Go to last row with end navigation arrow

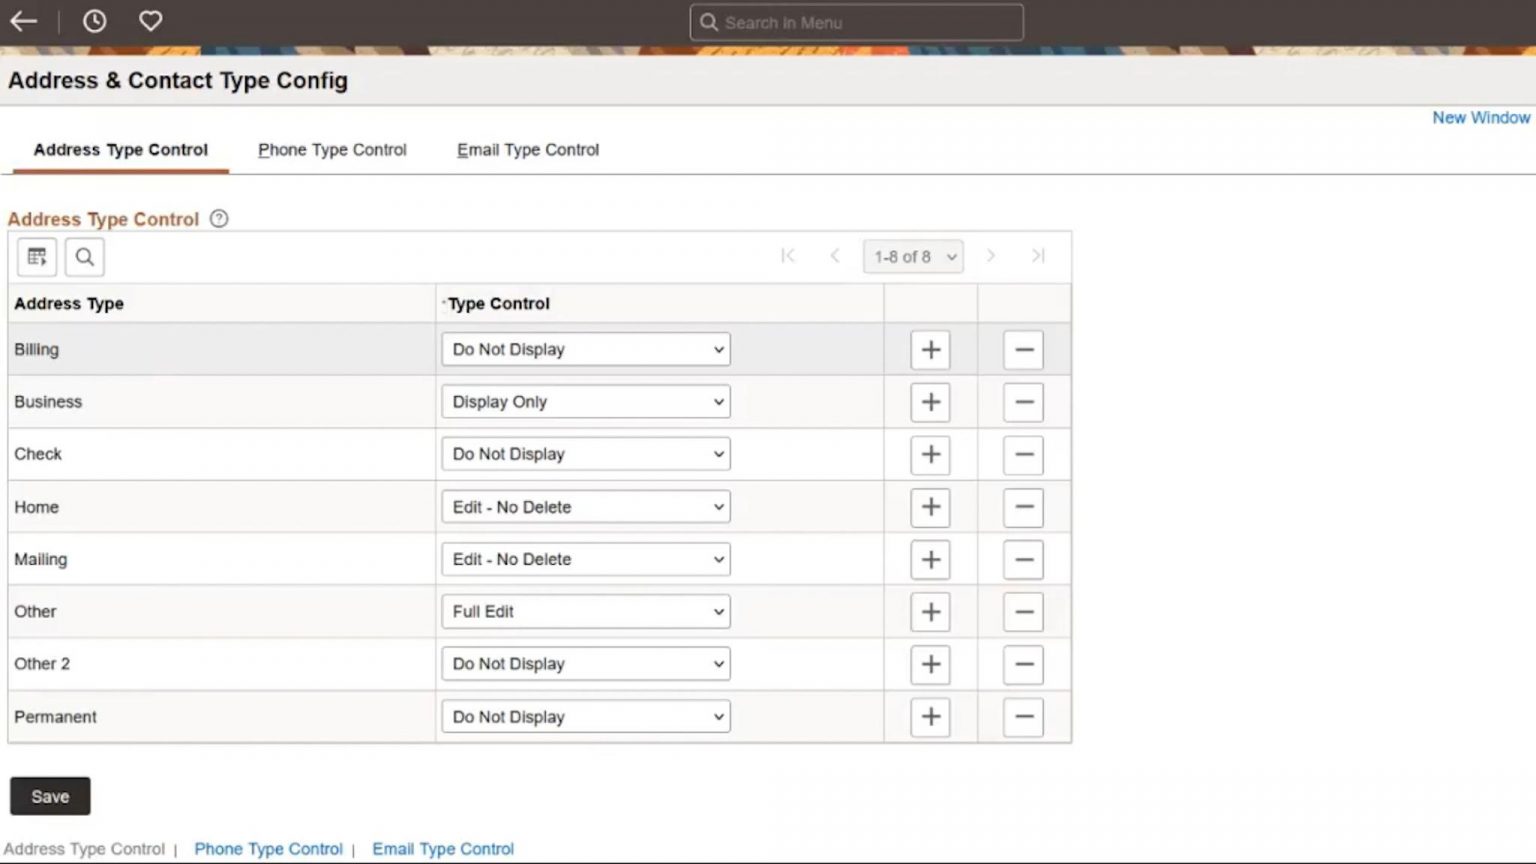coord(1038,256)
